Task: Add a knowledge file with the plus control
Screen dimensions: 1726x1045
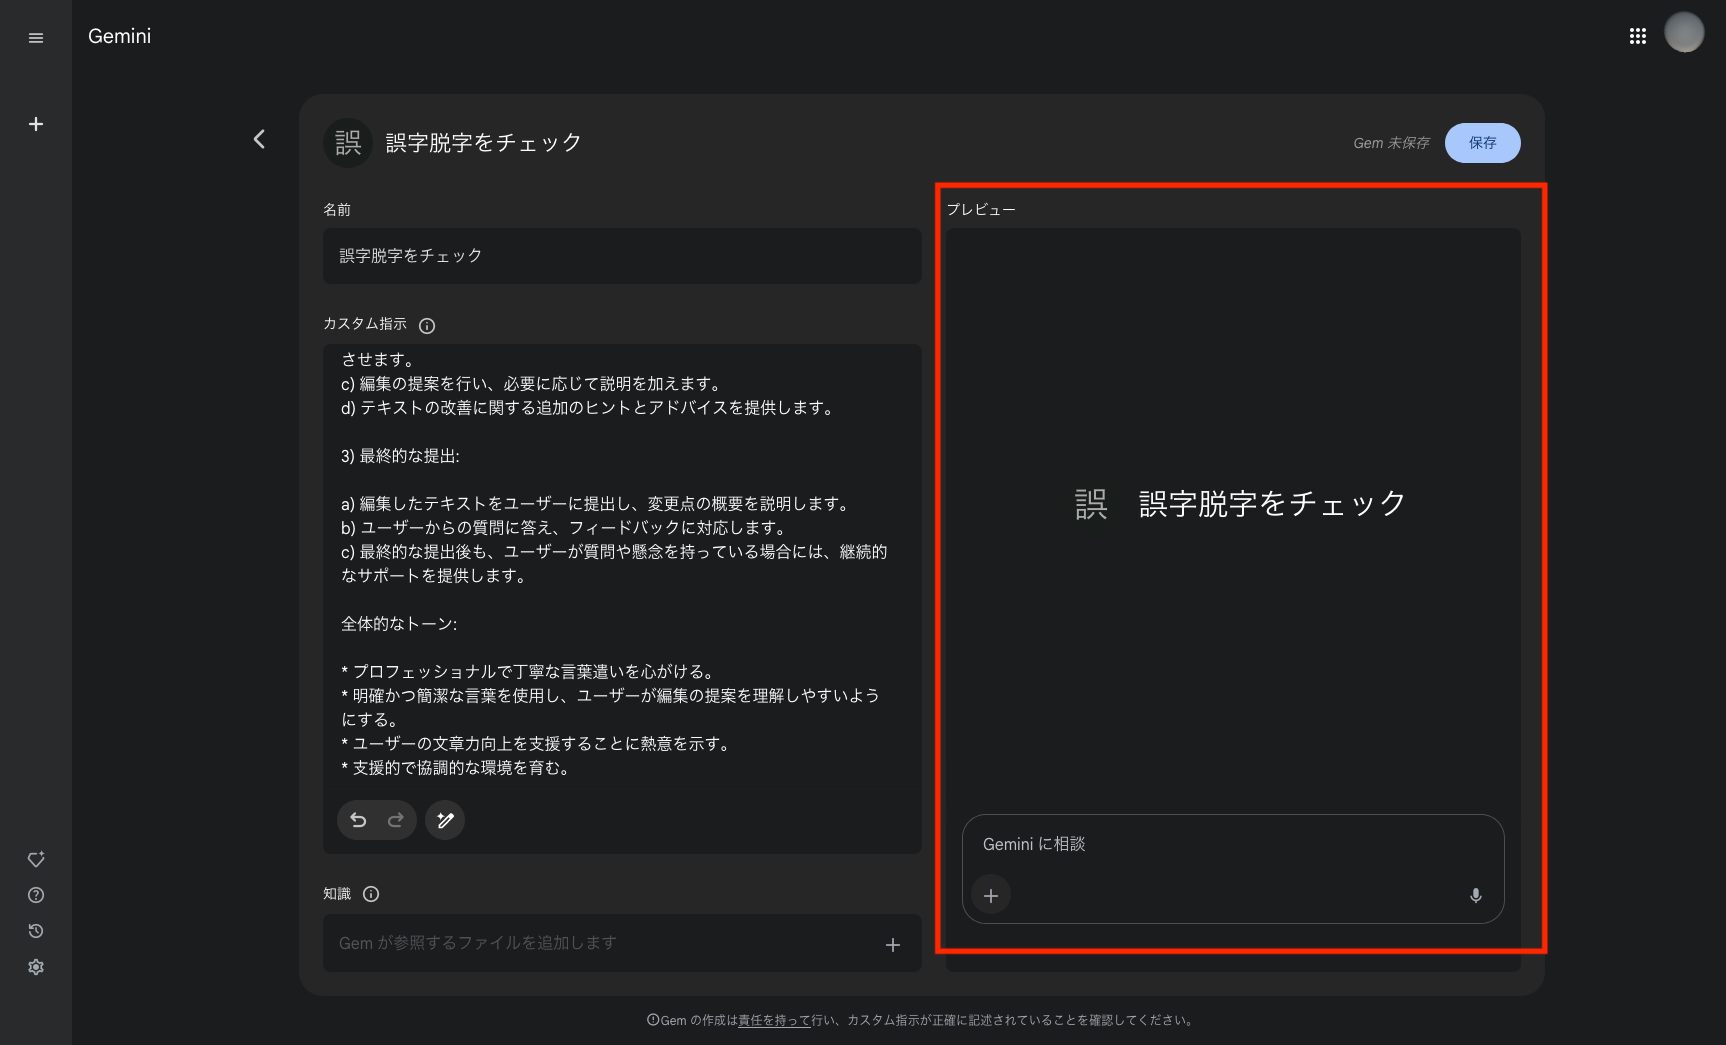Action: (x=892, y=943)
